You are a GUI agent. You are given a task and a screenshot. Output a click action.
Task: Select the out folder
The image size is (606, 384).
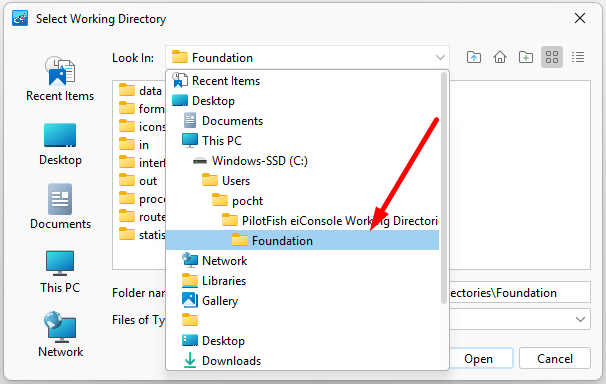click(x=138, y=181)
